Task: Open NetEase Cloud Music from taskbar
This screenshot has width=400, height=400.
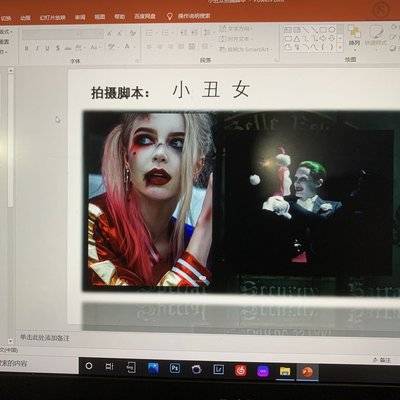Action: [x=241, y=370]
